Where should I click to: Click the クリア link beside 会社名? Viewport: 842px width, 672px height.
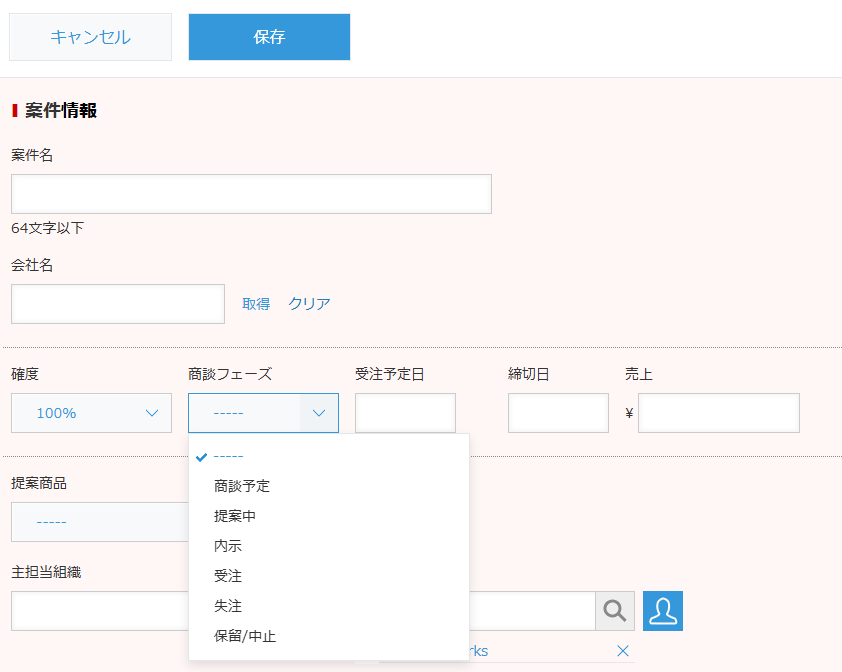click(x=309, y=304)
